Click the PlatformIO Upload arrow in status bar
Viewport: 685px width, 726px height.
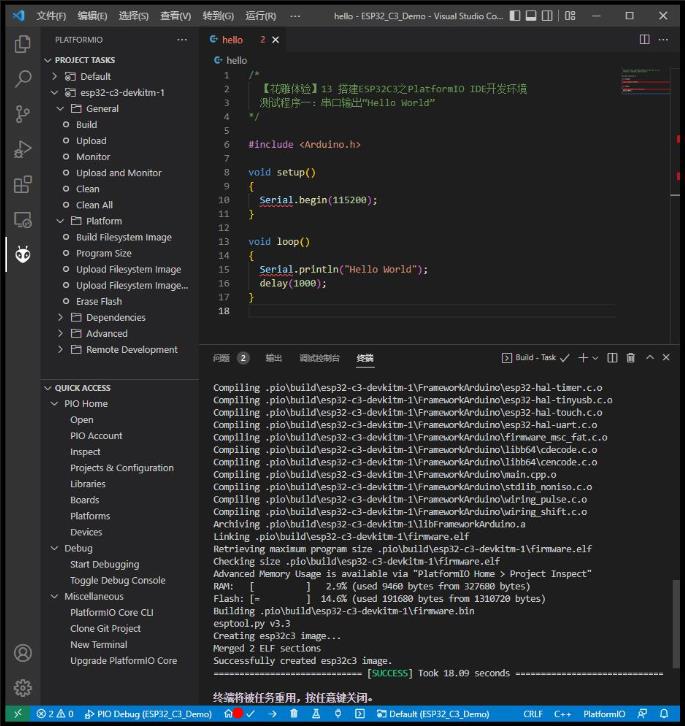point(272,713)
